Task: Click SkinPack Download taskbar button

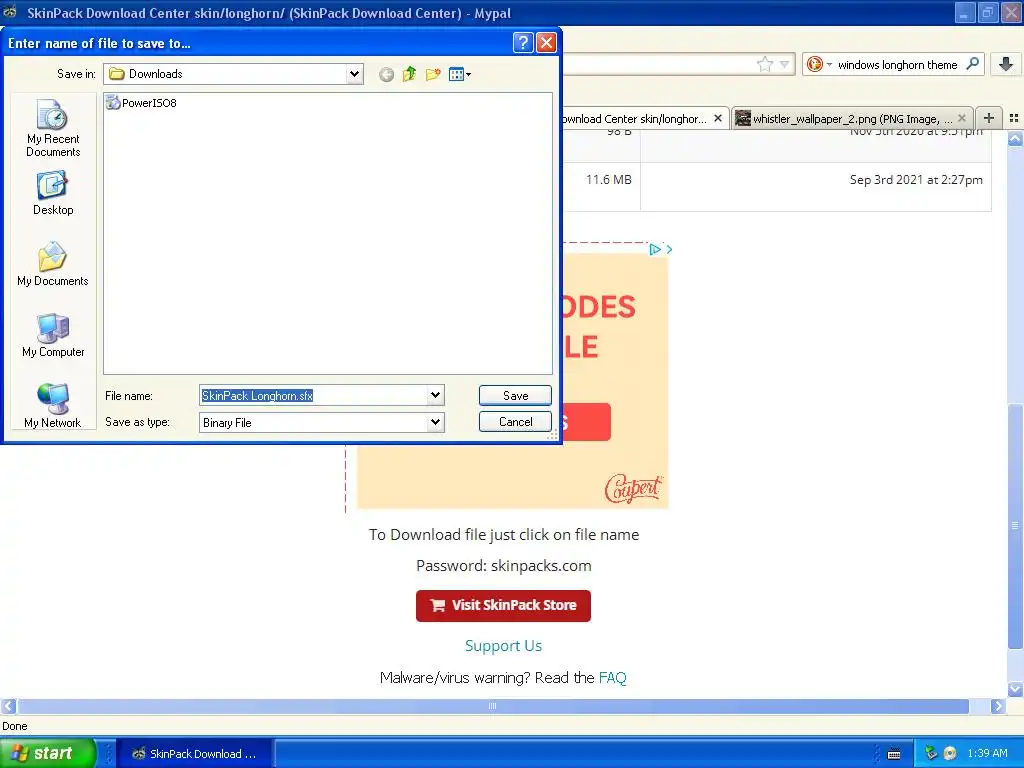Action: (x=194, y=754)
